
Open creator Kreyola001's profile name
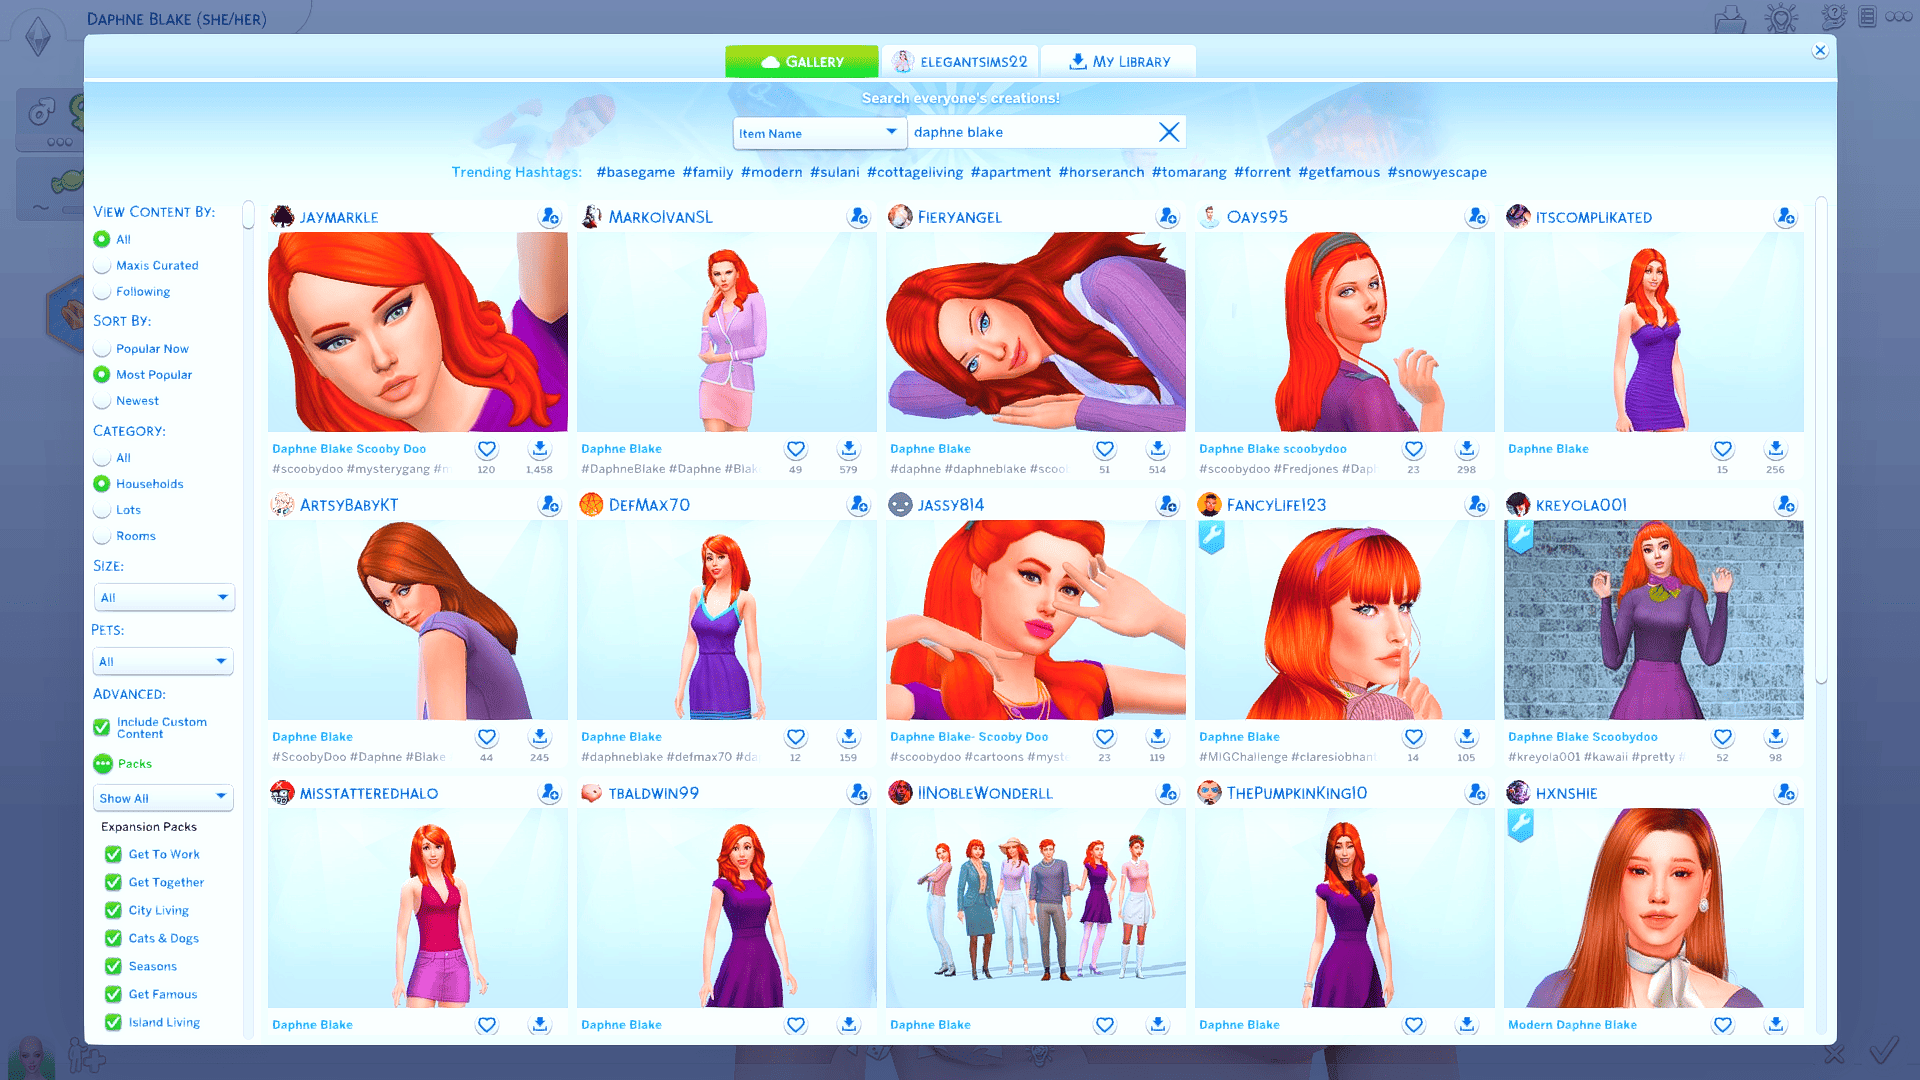1581,505
